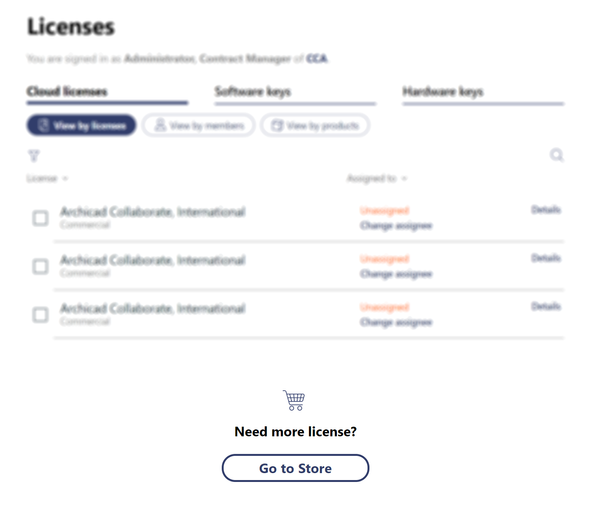Image resolution: width=600 pixels, height=507 pixels.
Task: Check the second Archicad Collaborate license checkbox
Action: (x=40, y=267)
